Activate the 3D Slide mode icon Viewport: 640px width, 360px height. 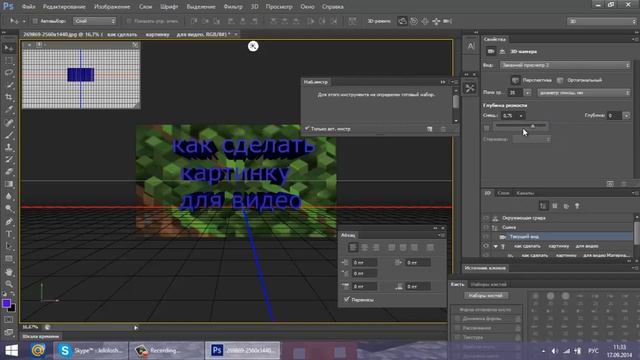pyautogui.click(x=436, y=21)
